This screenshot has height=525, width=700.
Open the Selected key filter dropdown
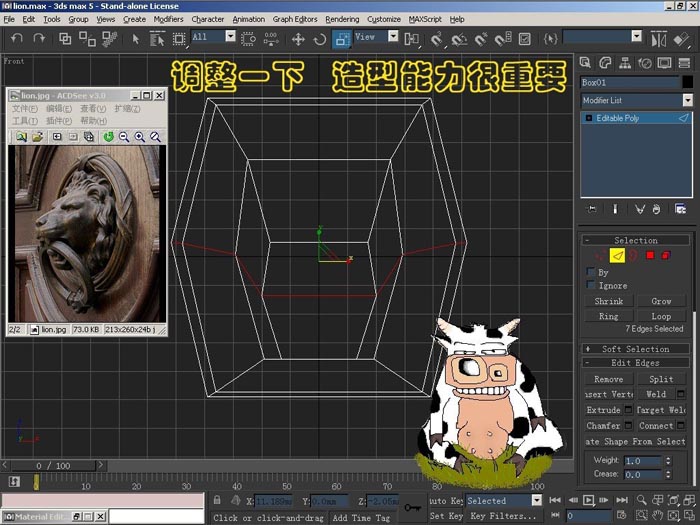(537, 500)
